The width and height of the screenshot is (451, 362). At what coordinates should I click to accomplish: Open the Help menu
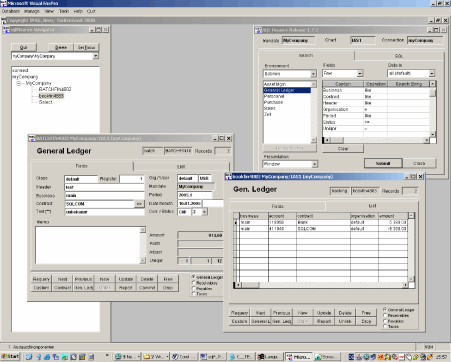point(78,11)
